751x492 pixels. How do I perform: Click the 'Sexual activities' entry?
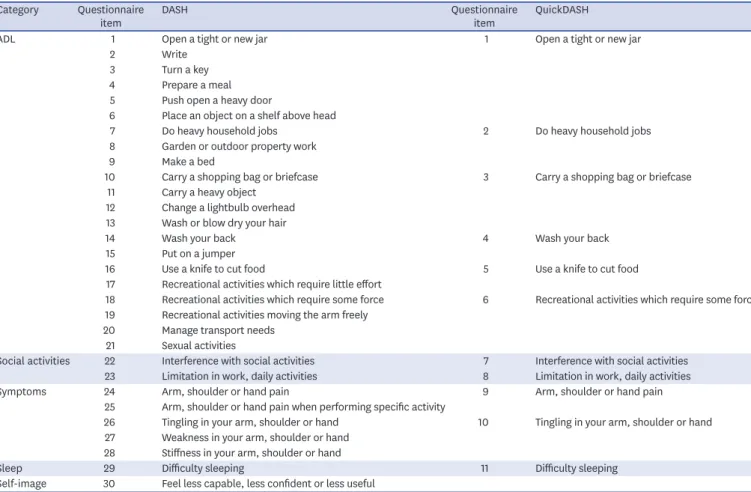(x=198, y=345)
